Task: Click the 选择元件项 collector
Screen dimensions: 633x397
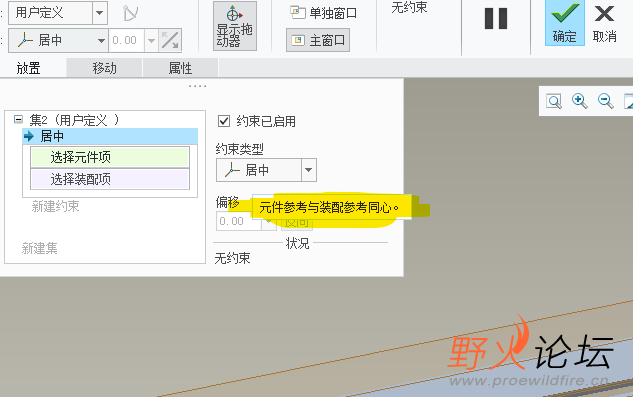Action: pos(110,157)
